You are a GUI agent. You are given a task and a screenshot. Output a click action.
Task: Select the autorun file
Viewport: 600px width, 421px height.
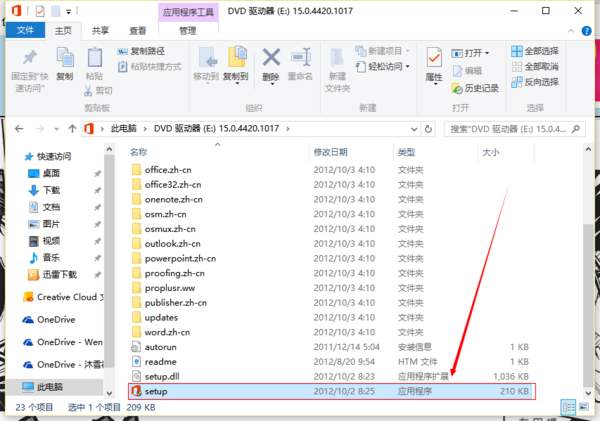pos(160,347)
